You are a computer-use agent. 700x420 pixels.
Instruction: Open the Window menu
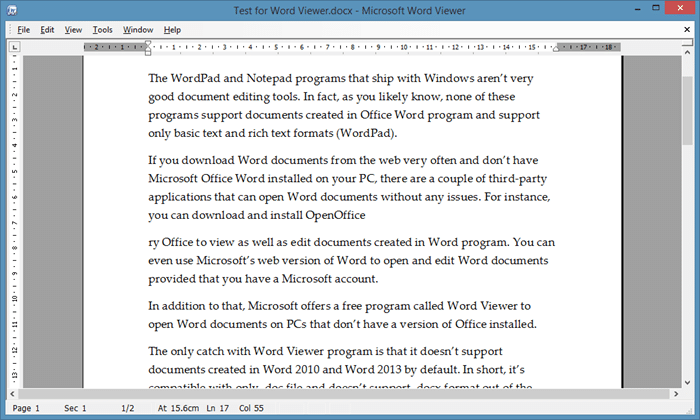(138, 30)
